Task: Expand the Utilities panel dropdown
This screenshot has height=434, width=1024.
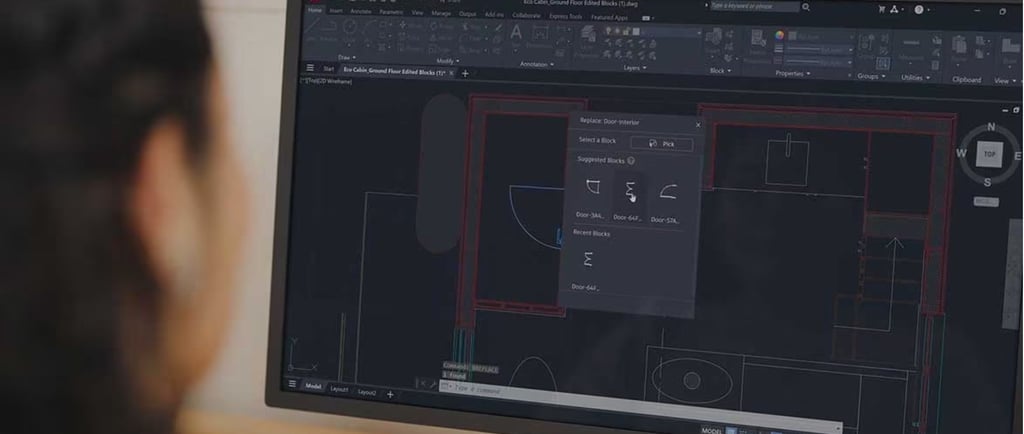Action: 915,77
